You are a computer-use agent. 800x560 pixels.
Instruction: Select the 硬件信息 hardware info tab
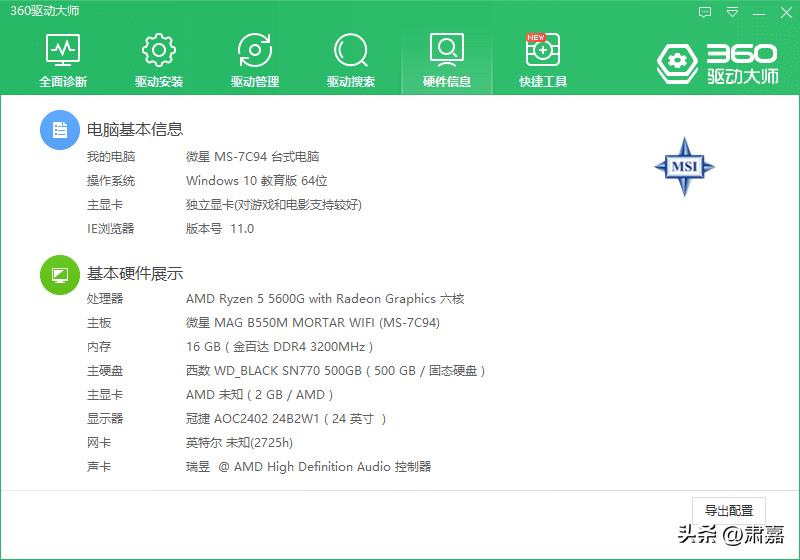coord(447,60)
